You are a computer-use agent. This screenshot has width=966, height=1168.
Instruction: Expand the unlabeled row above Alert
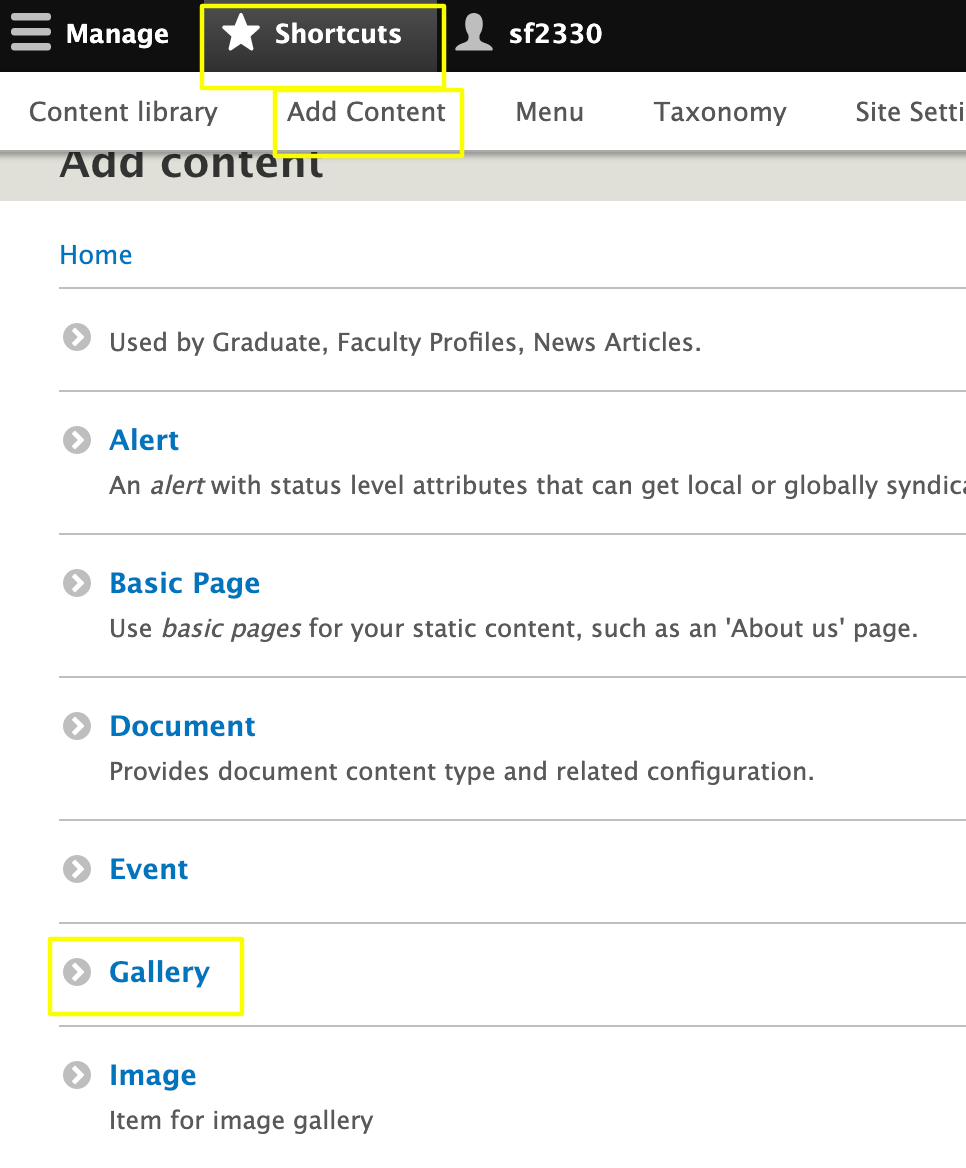pos(76,337)
